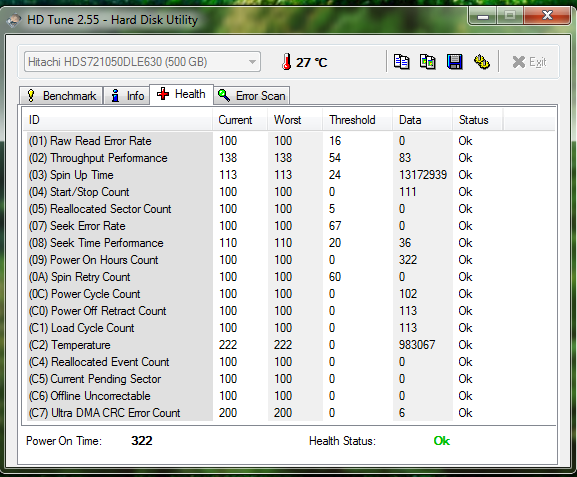Click the Current column header
This screenshot has height=477, width=577.
tap(240, 120)
